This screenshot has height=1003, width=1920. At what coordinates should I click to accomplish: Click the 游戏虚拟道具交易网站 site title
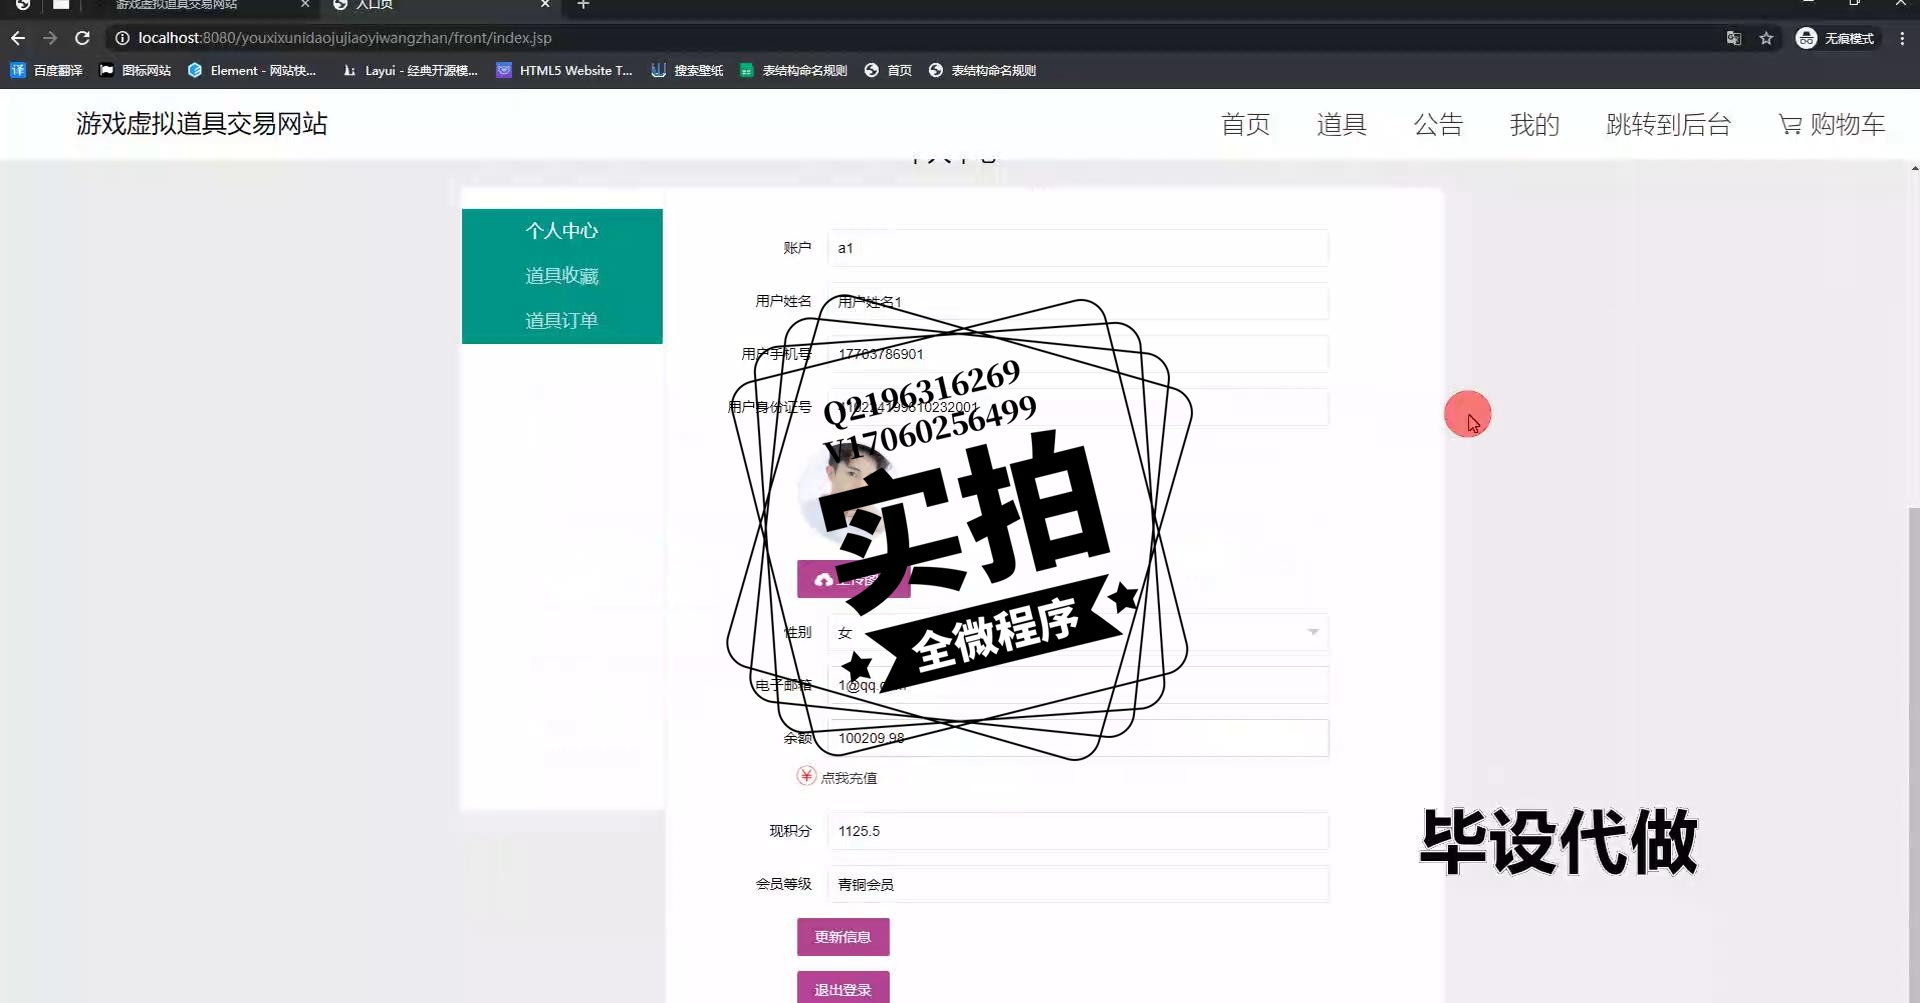(202, 124)
